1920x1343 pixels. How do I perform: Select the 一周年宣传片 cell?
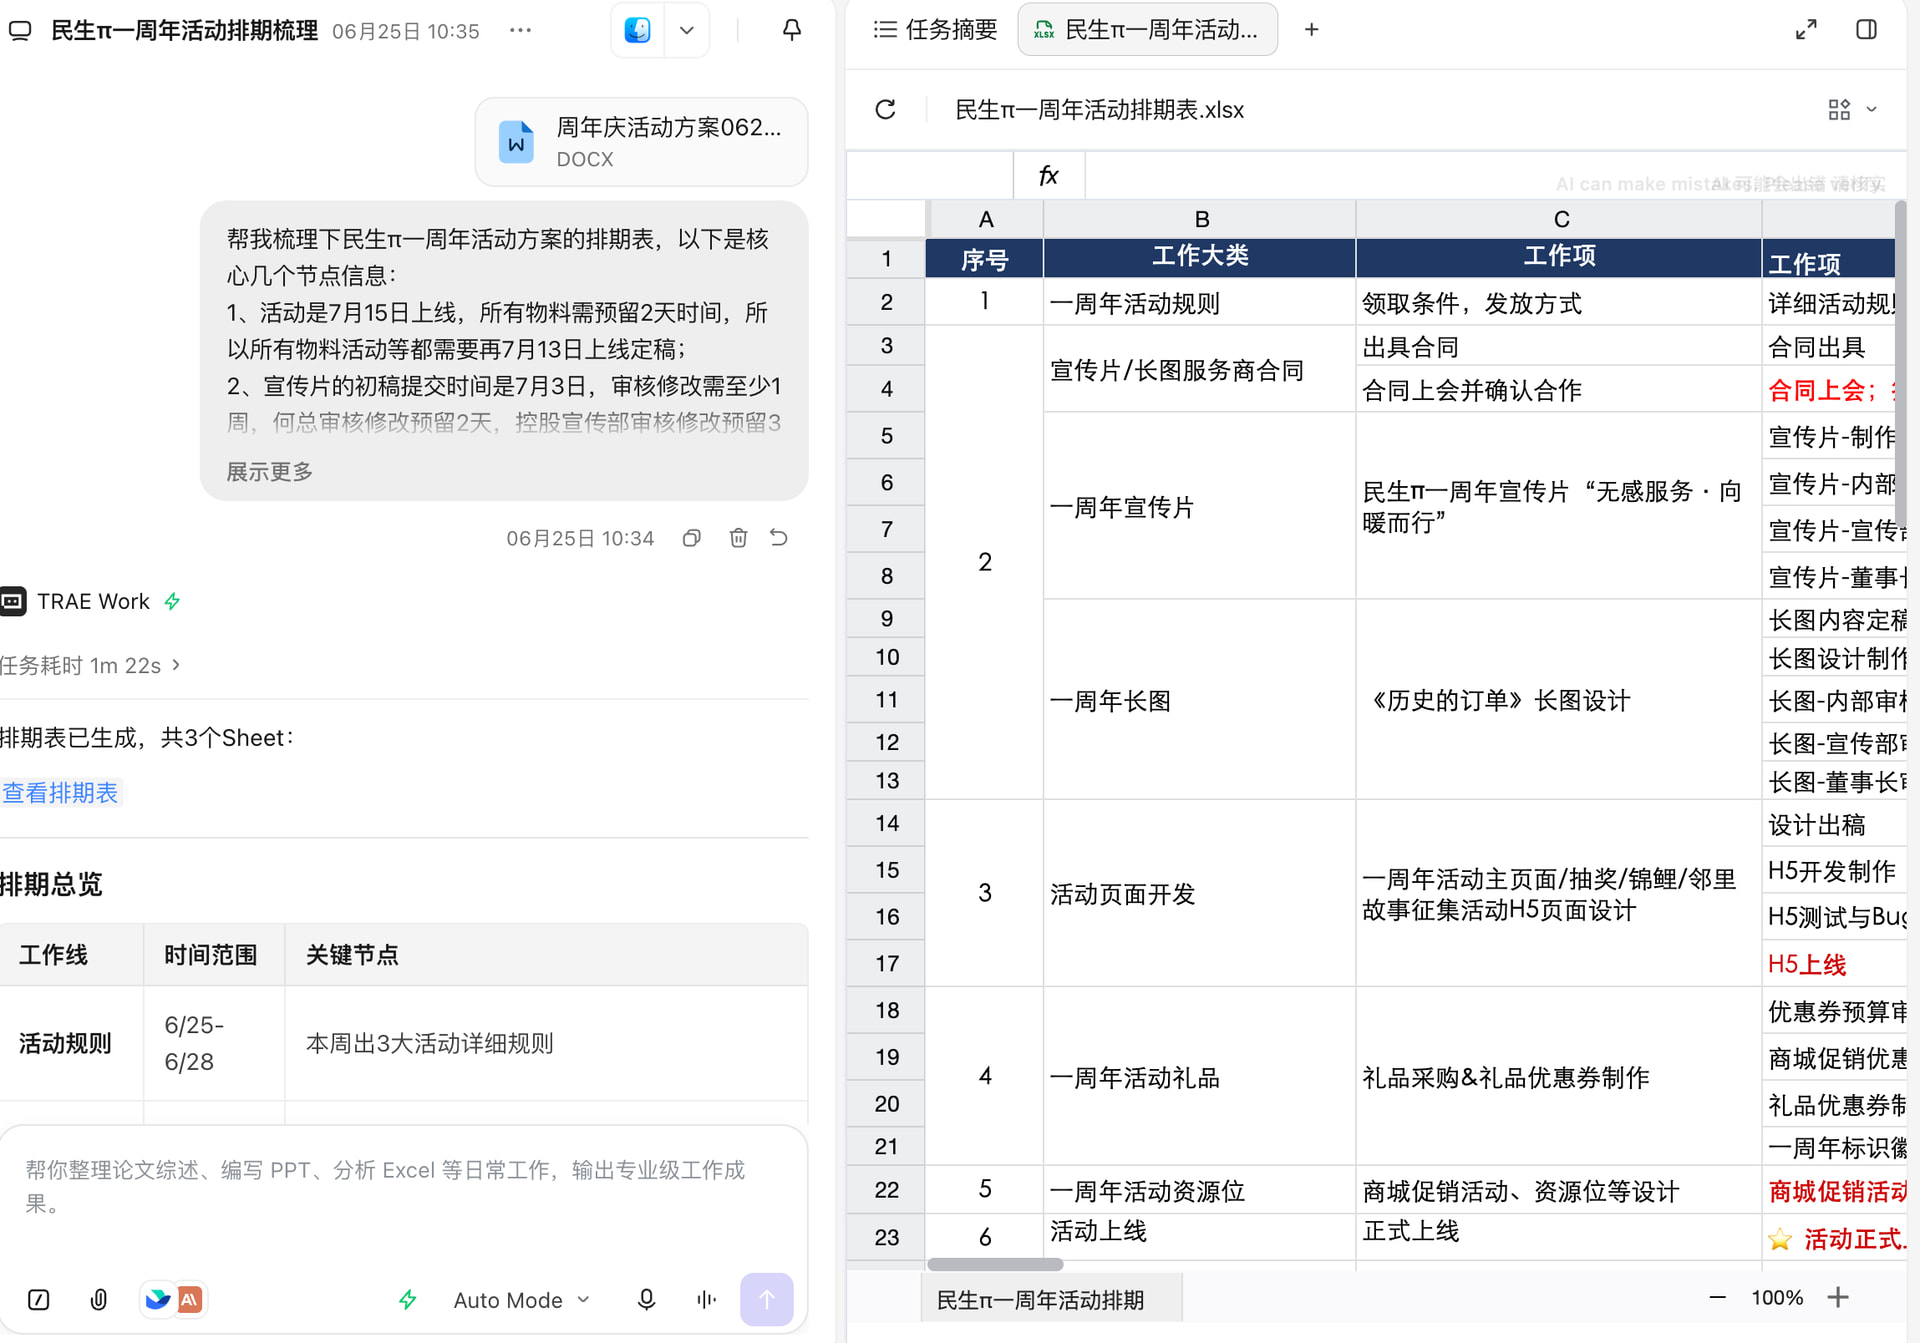point(1199,506)
